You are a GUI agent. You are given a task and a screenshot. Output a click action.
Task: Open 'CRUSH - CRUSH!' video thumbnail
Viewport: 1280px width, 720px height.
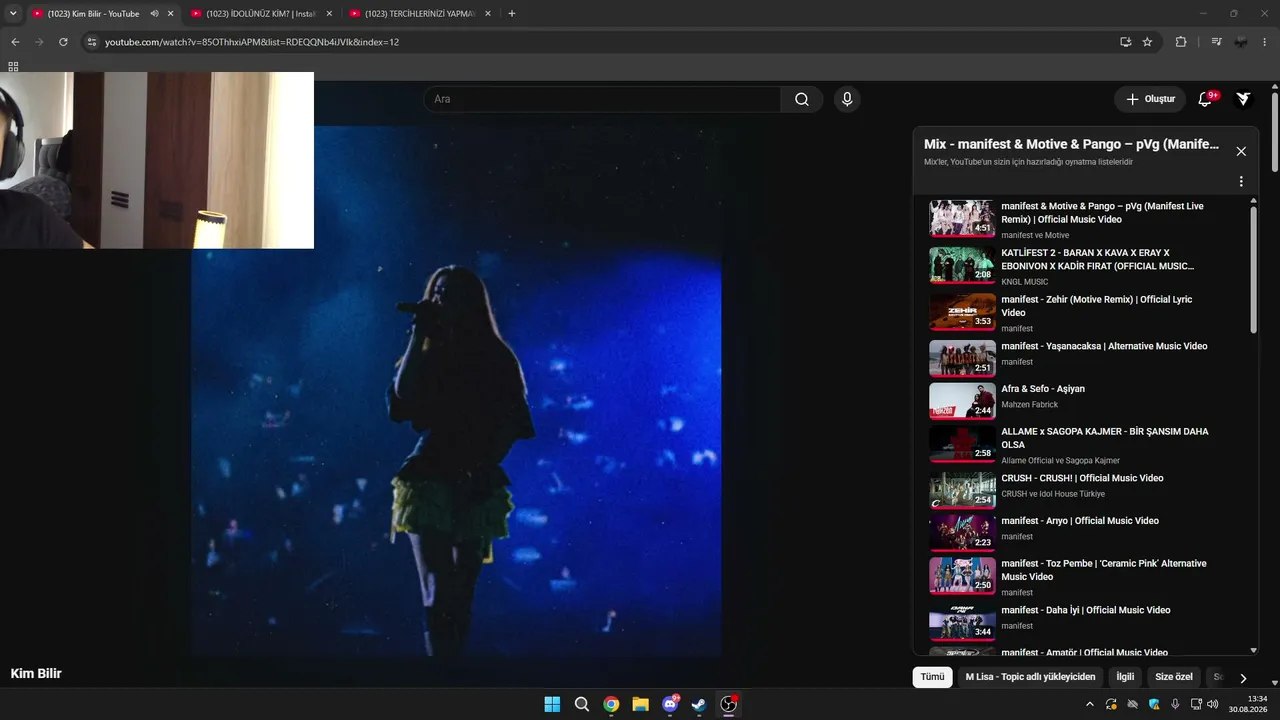pyautogui.click(x=962, y=490)
